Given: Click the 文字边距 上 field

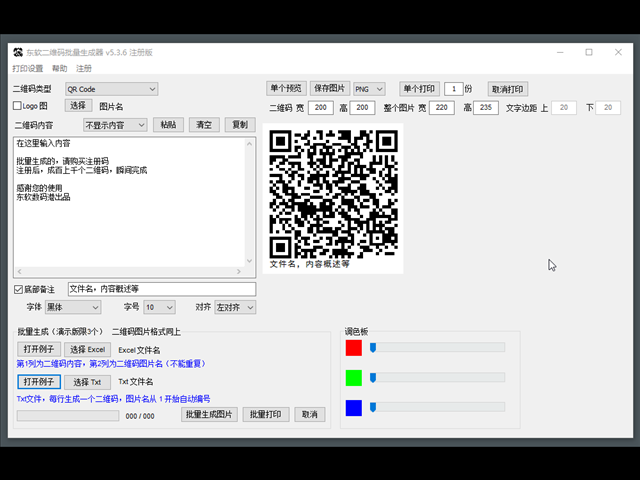Looking at the screenshot, I should pyautogui.click(x=564, y=108).
